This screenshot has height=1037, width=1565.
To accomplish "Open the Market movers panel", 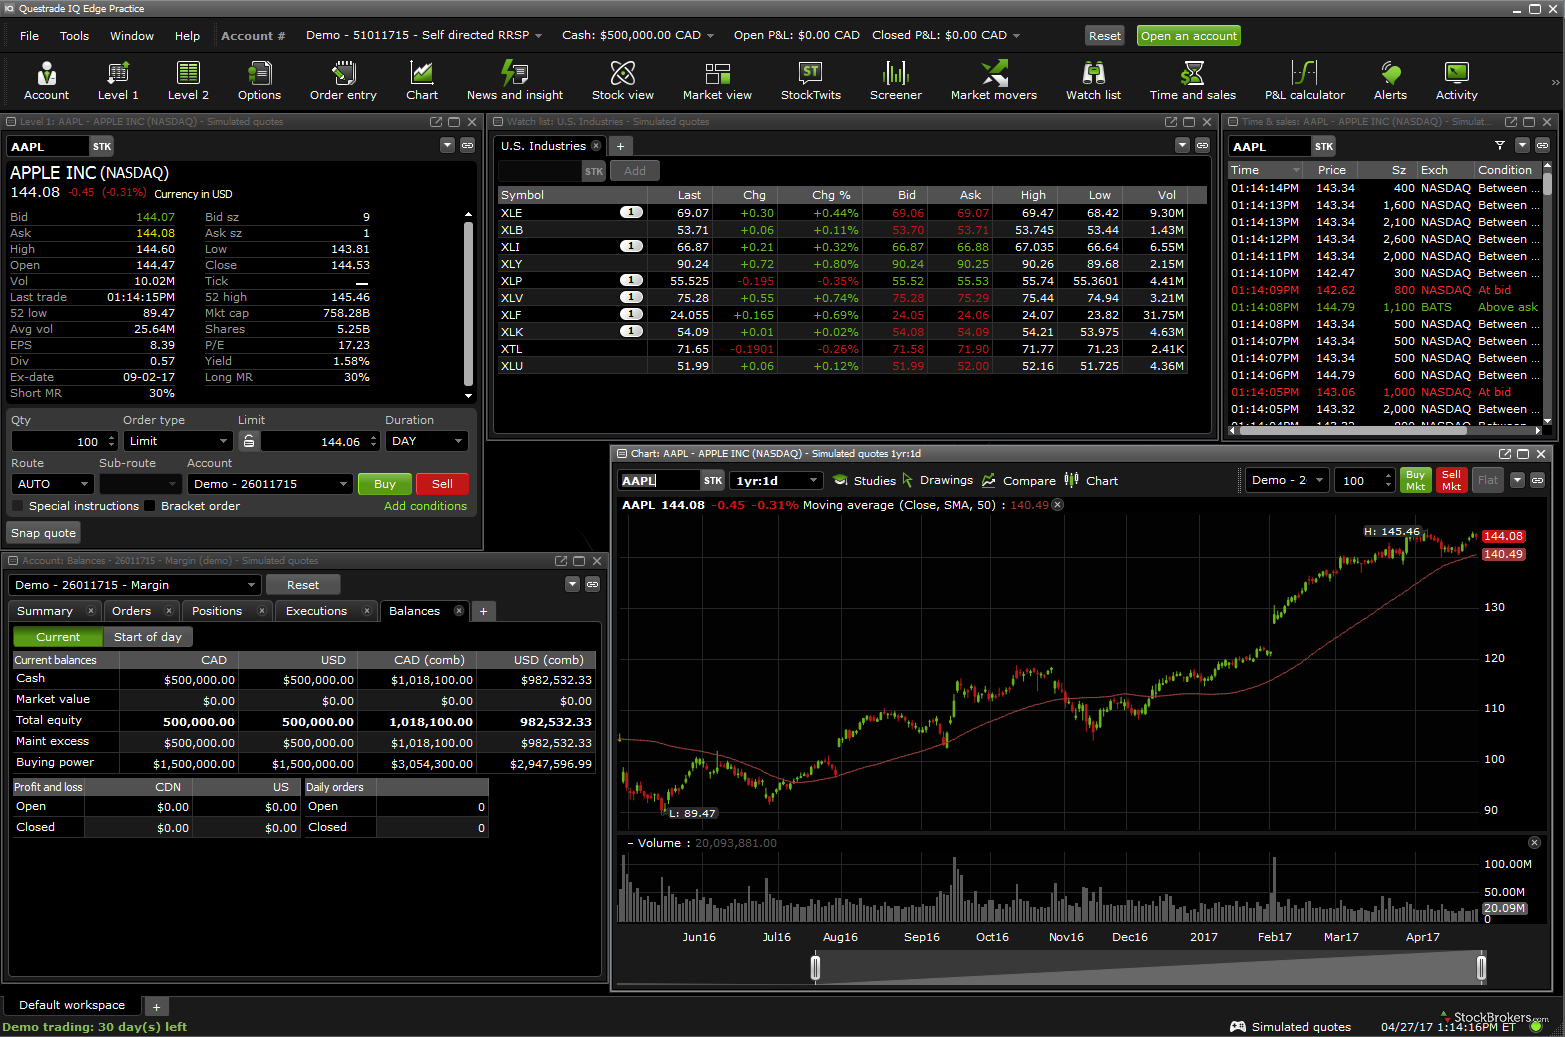I will click(x=993, y=81).
